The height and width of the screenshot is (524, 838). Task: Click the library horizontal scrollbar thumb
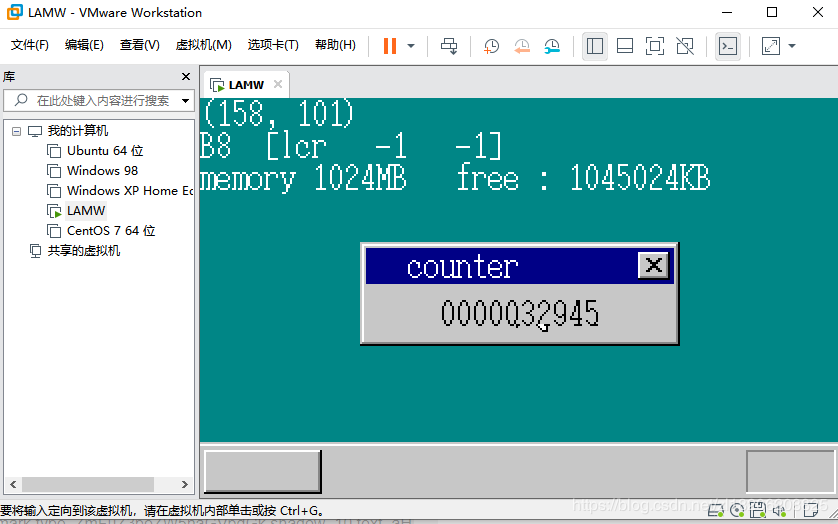[88, 484]
